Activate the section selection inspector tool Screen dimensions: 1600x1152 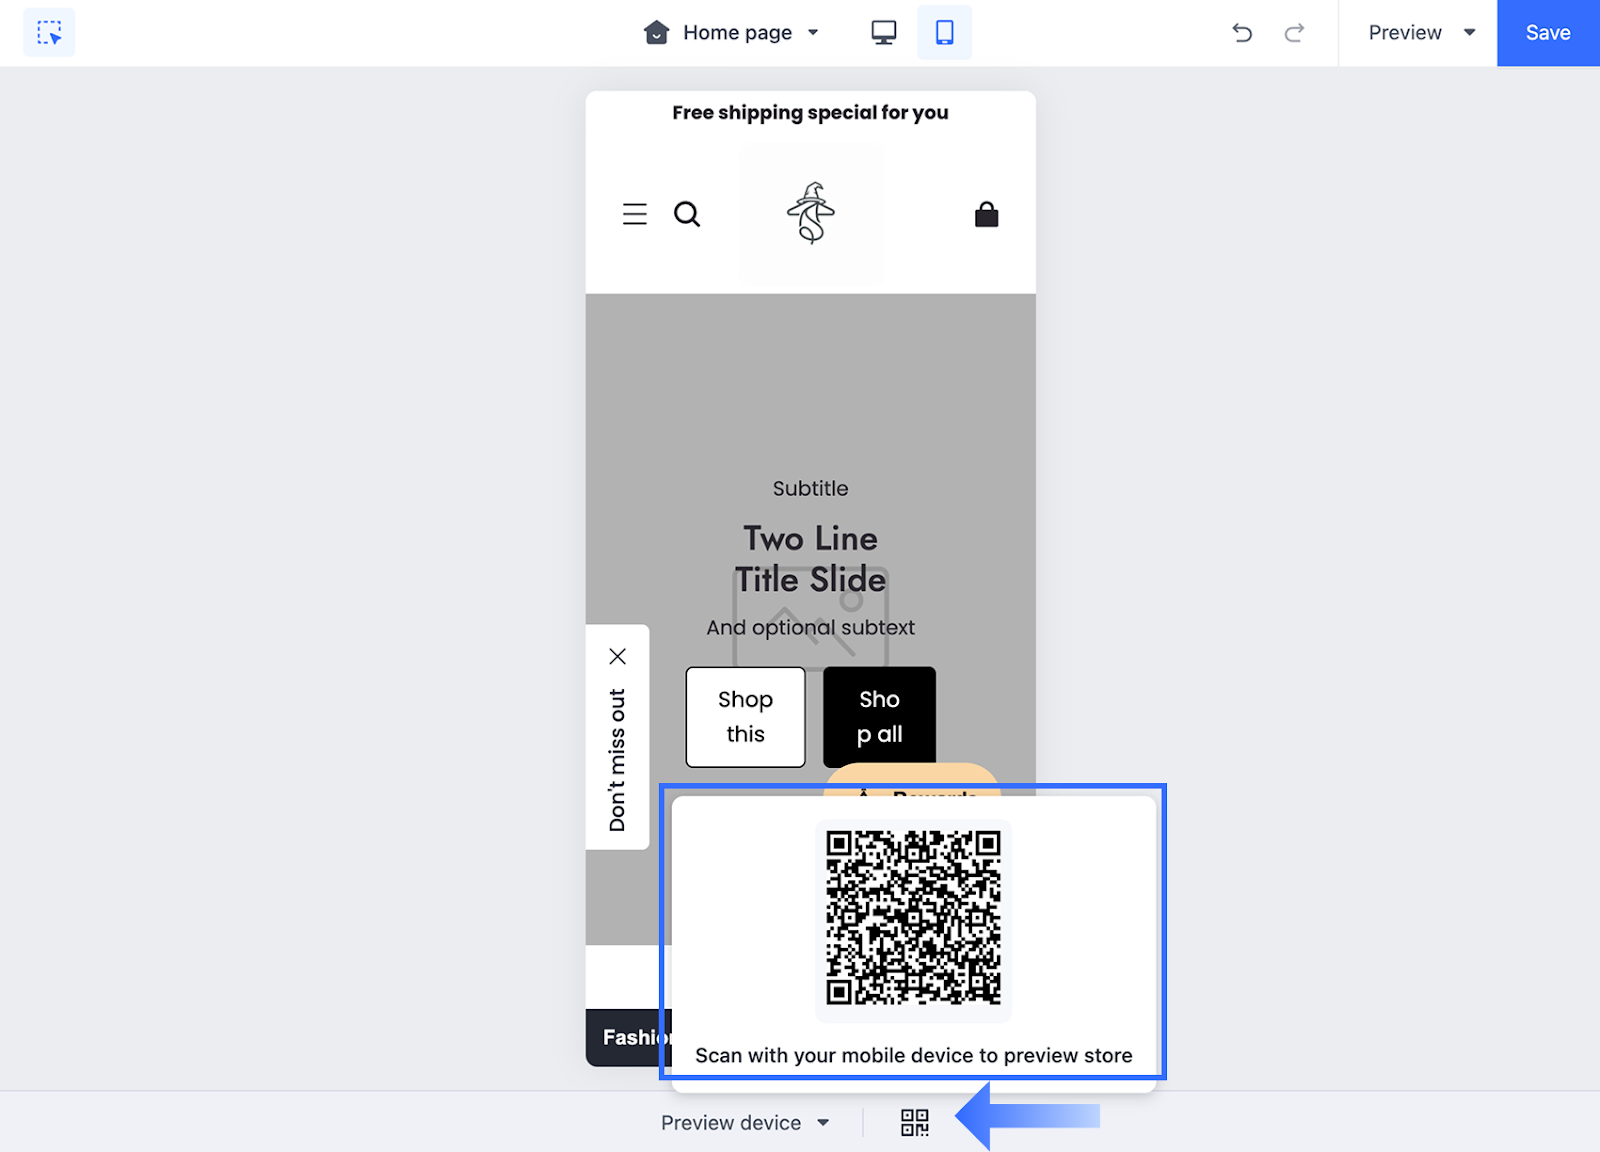tap(49, 33)
